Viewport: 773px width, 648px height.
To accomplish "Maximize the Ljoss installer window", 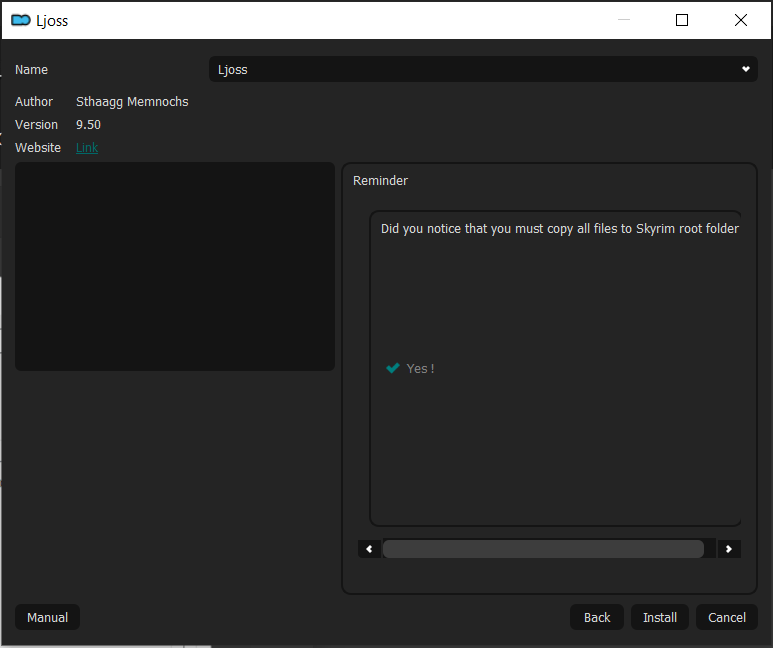I will (x=682, y=20).
